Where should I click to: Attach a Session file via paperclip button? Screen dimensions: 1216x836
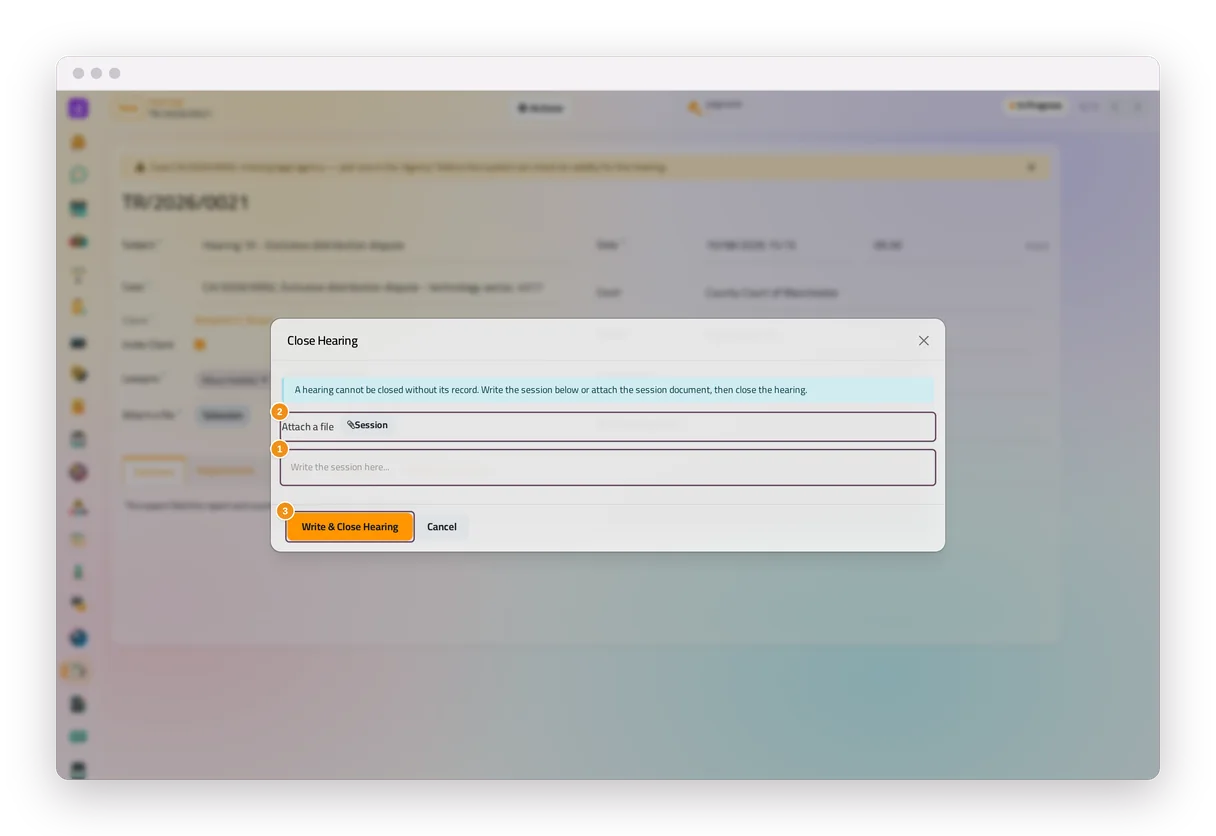368,425
